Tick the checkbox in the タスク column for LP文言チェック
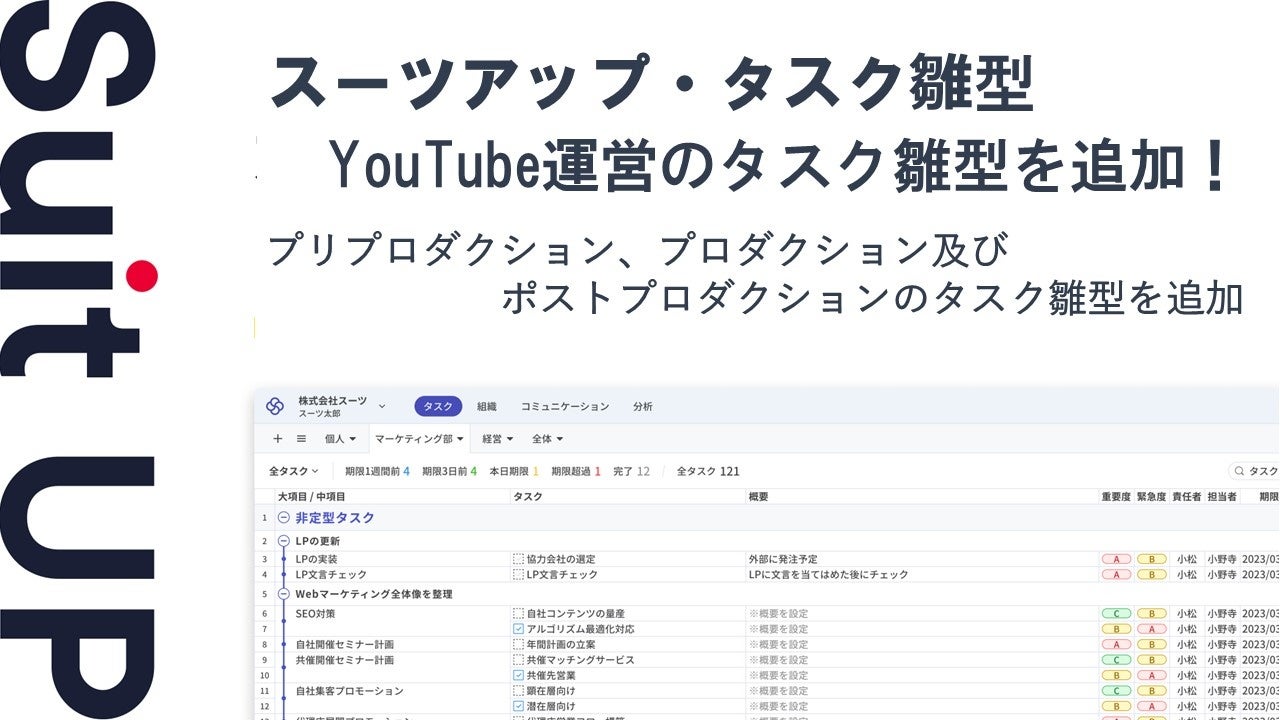Viewport: 1280px width, 720px height. point(518,575)
